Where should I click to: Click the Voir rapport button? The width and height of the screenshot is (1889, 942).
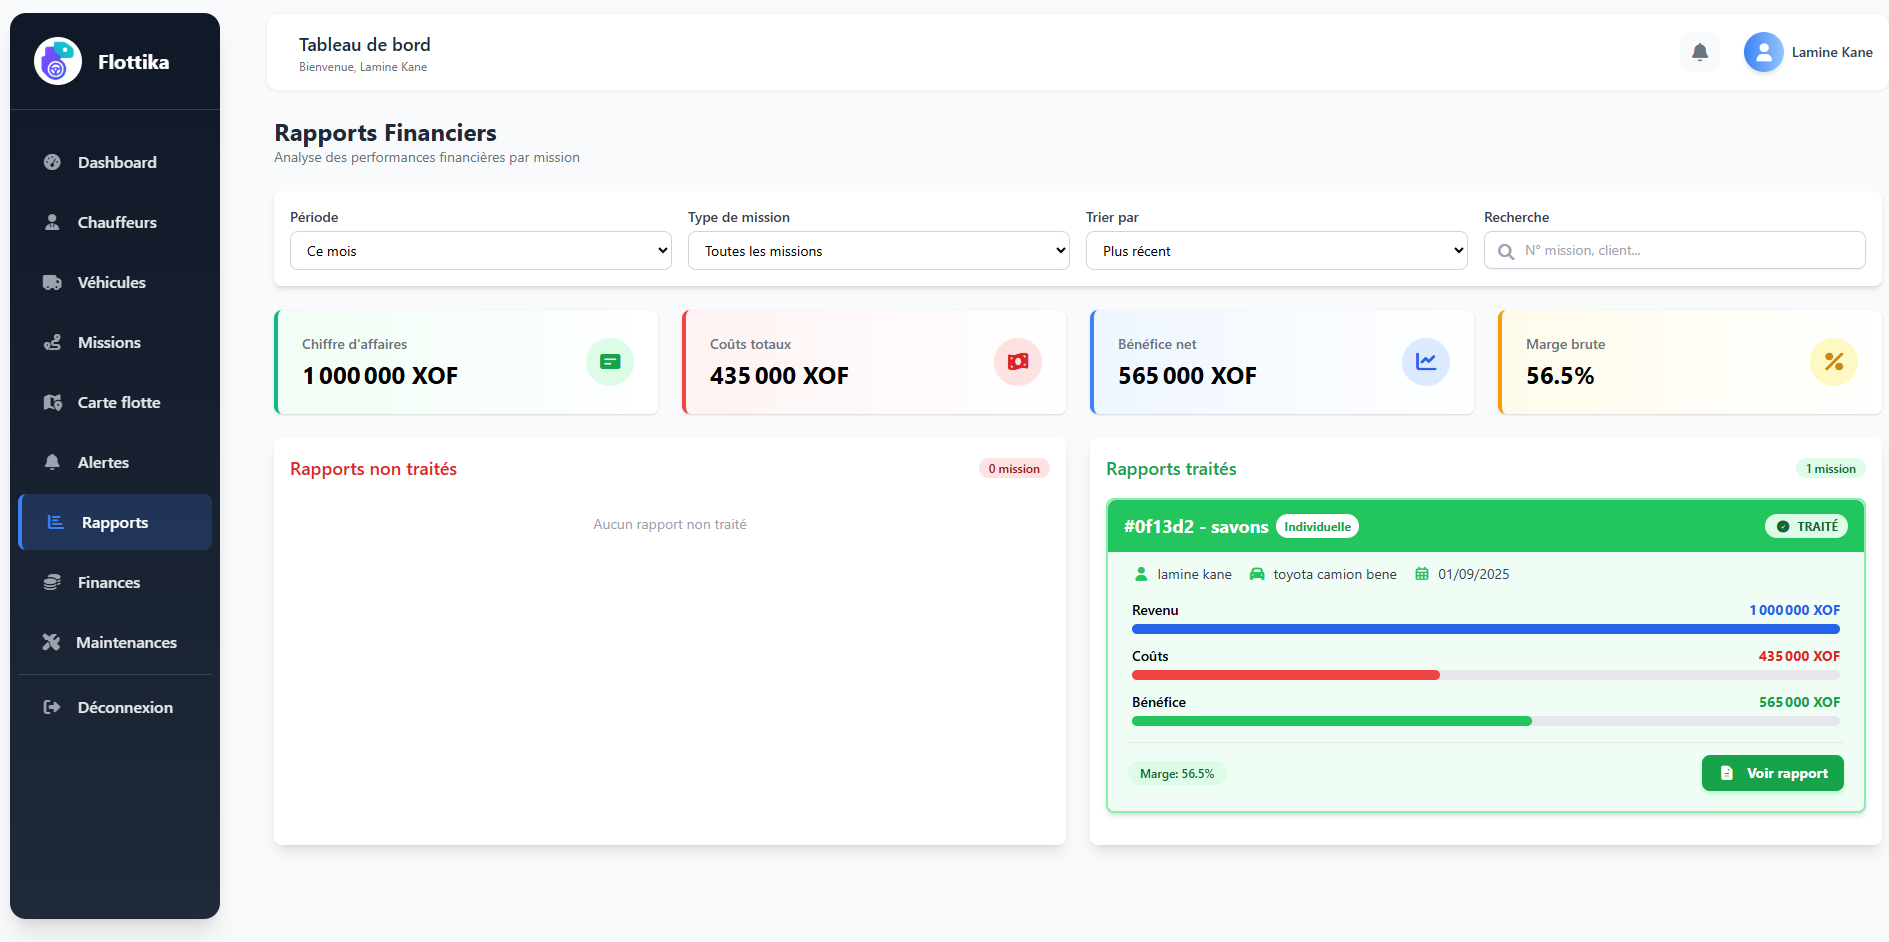[1772, 773]
